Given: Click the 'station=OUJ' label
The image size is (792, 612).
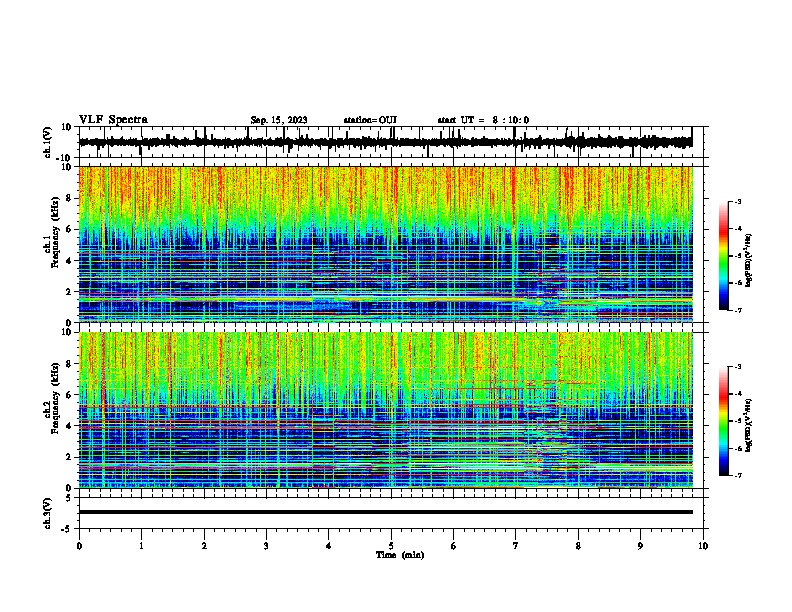Looking at the screenshot, I should (x=370, y=120).
